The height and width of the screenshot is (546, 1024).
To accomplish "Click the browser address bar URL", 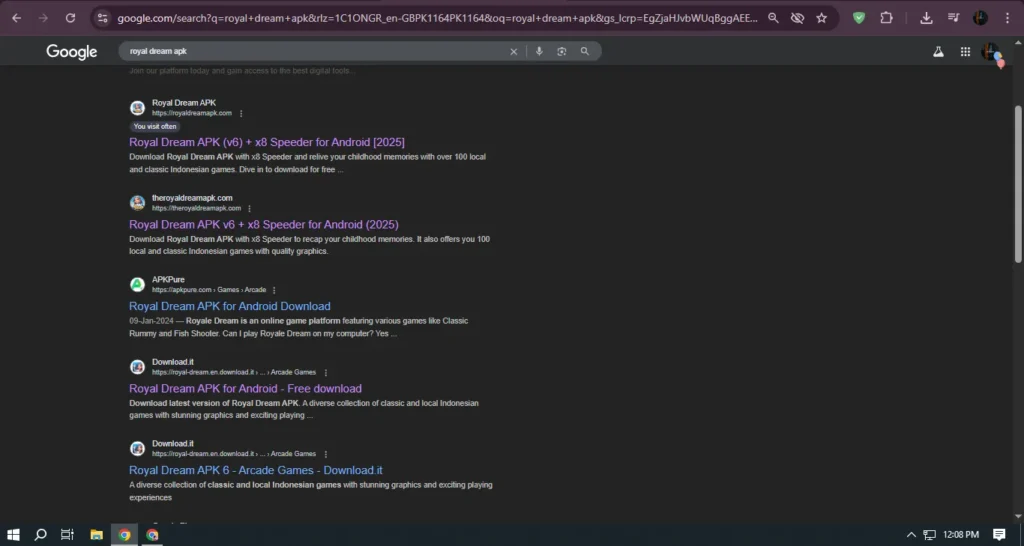I will (x=436, y=18).
